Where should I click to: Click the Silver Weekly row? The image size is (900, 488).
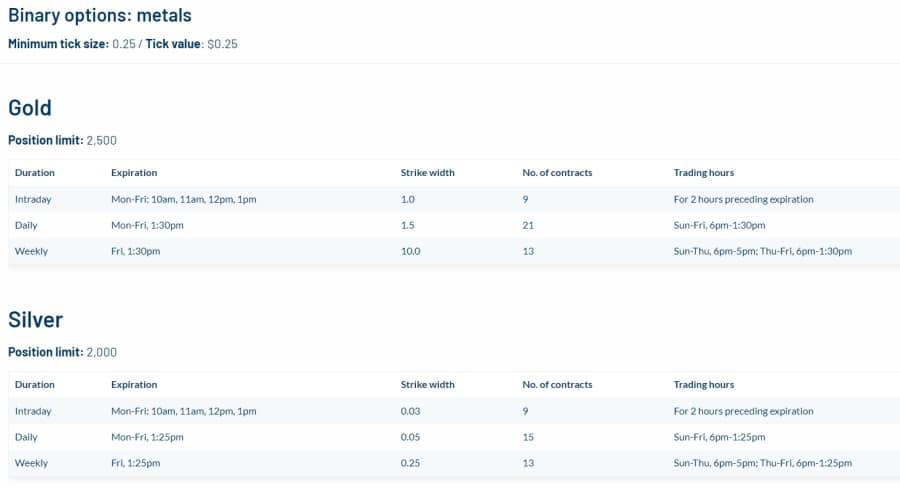click(454, 463)
